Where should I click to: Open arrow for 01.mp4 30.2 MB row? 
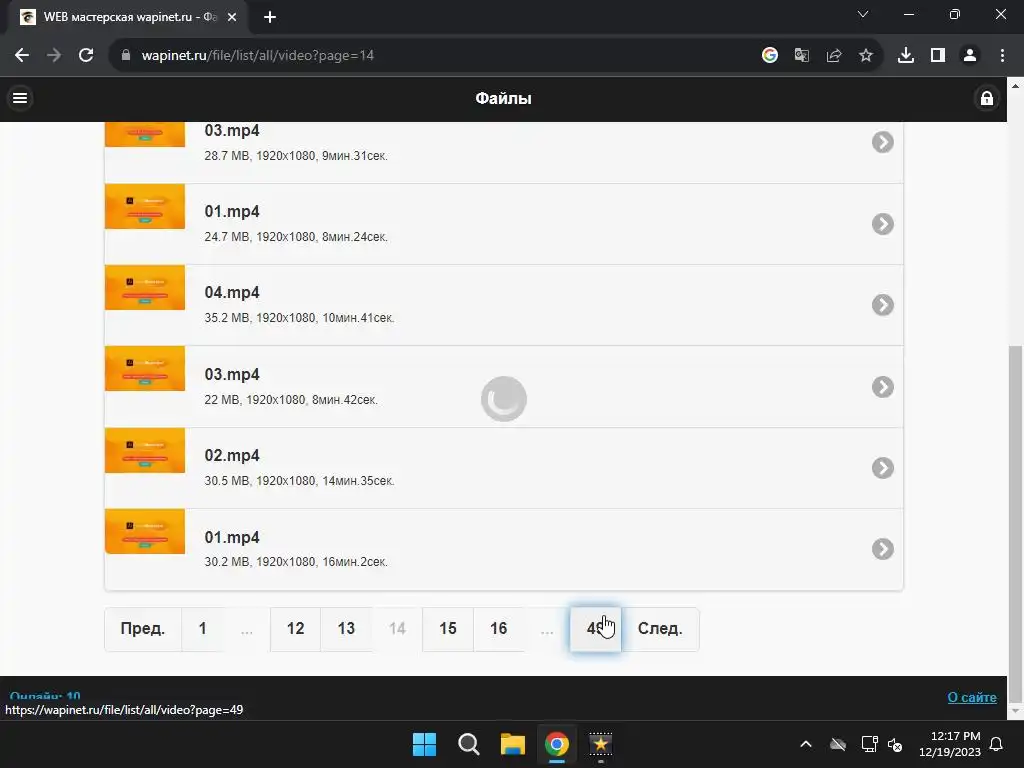pyautogui.click(x=882, y=549)
